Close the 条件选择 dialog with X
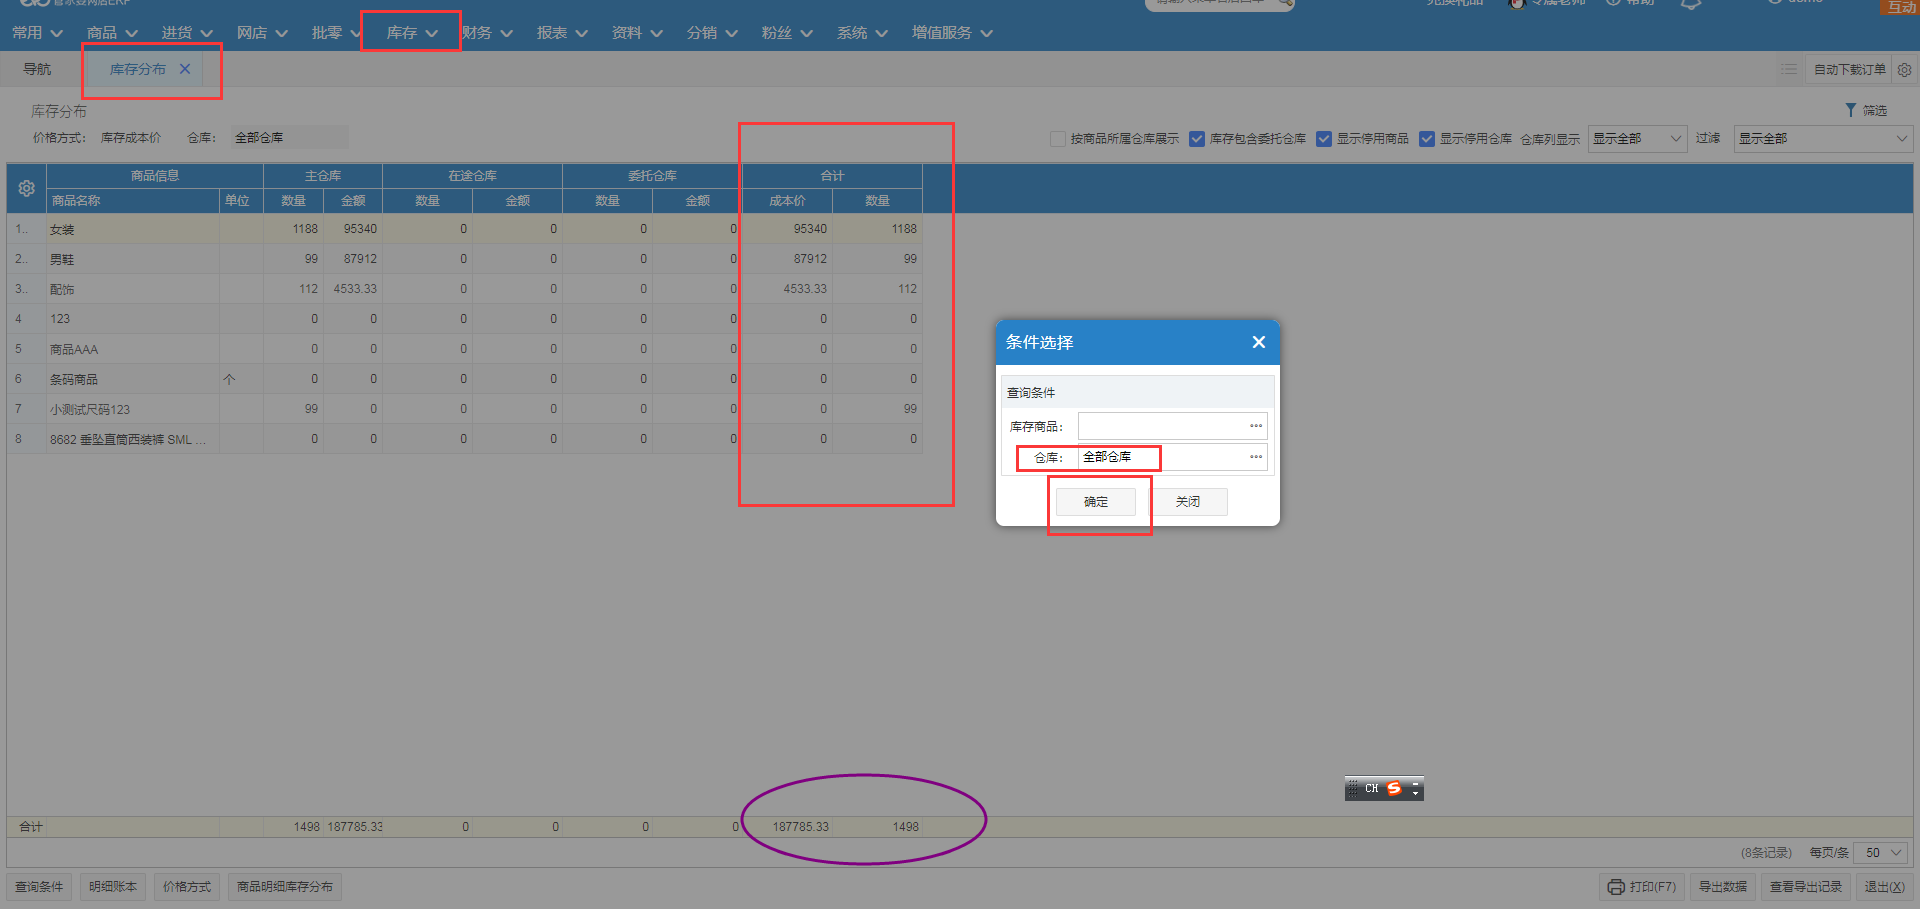1920x909 pixels. pyautogui.click(x=1258, y=342)
